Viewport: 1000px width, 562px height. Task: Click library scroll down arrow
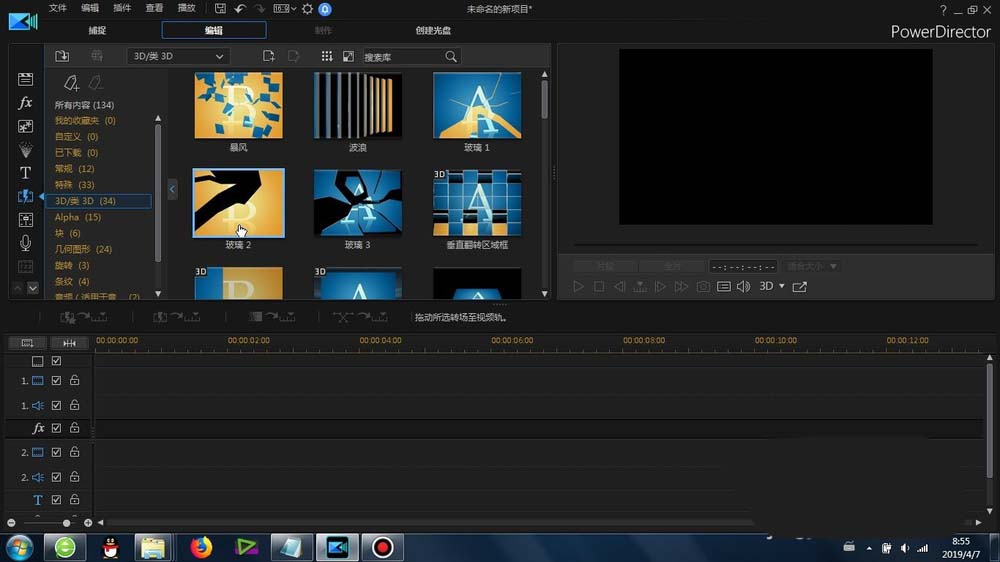tap(545, 293)
